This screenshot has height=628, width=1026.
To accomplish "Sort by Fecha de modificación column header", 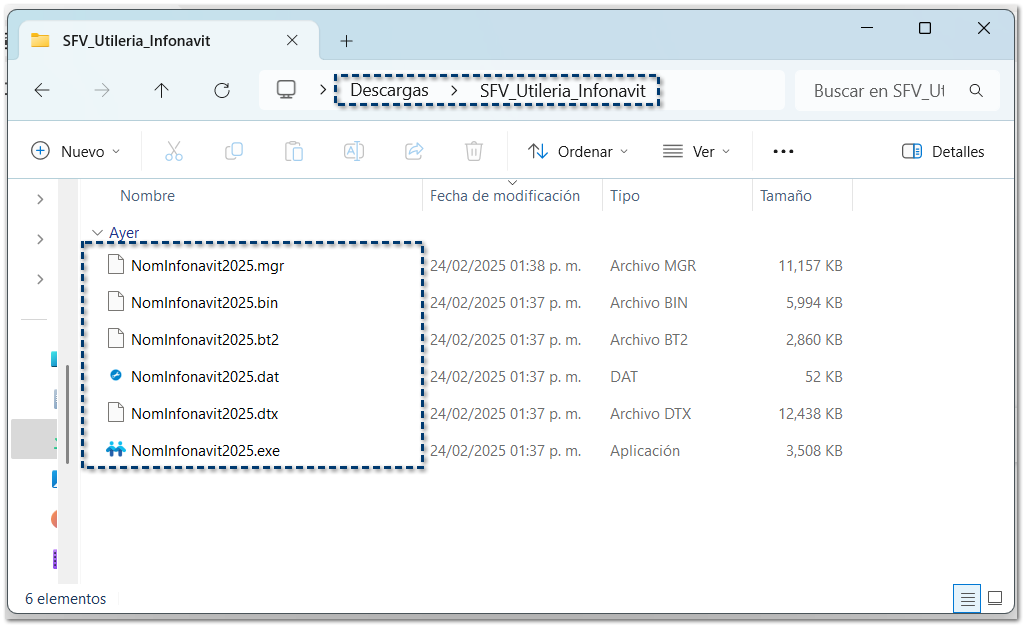I will (x=504, y=196).
